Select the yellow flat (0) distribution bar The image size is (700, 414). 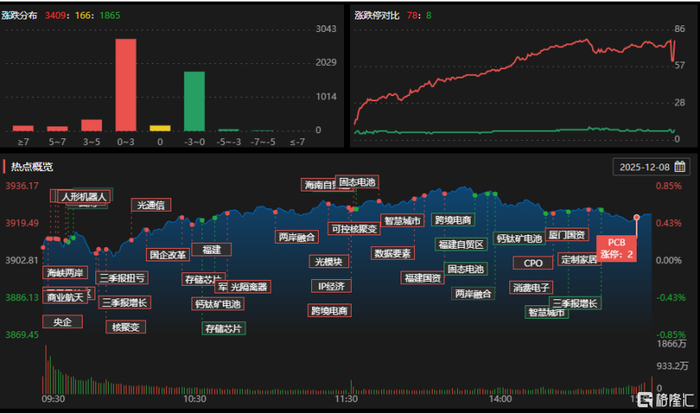pyautogui.click(x=160, y=128)
